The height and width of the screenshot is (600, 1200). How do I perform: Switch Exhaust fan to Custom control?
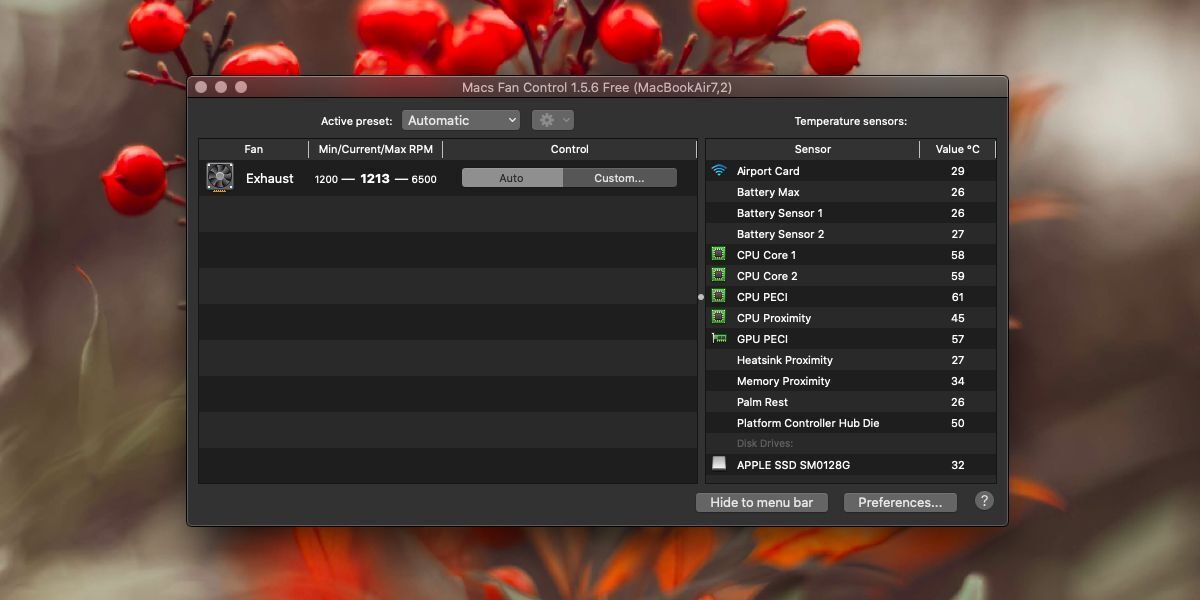pyautogui.click(x=620, y=177)
